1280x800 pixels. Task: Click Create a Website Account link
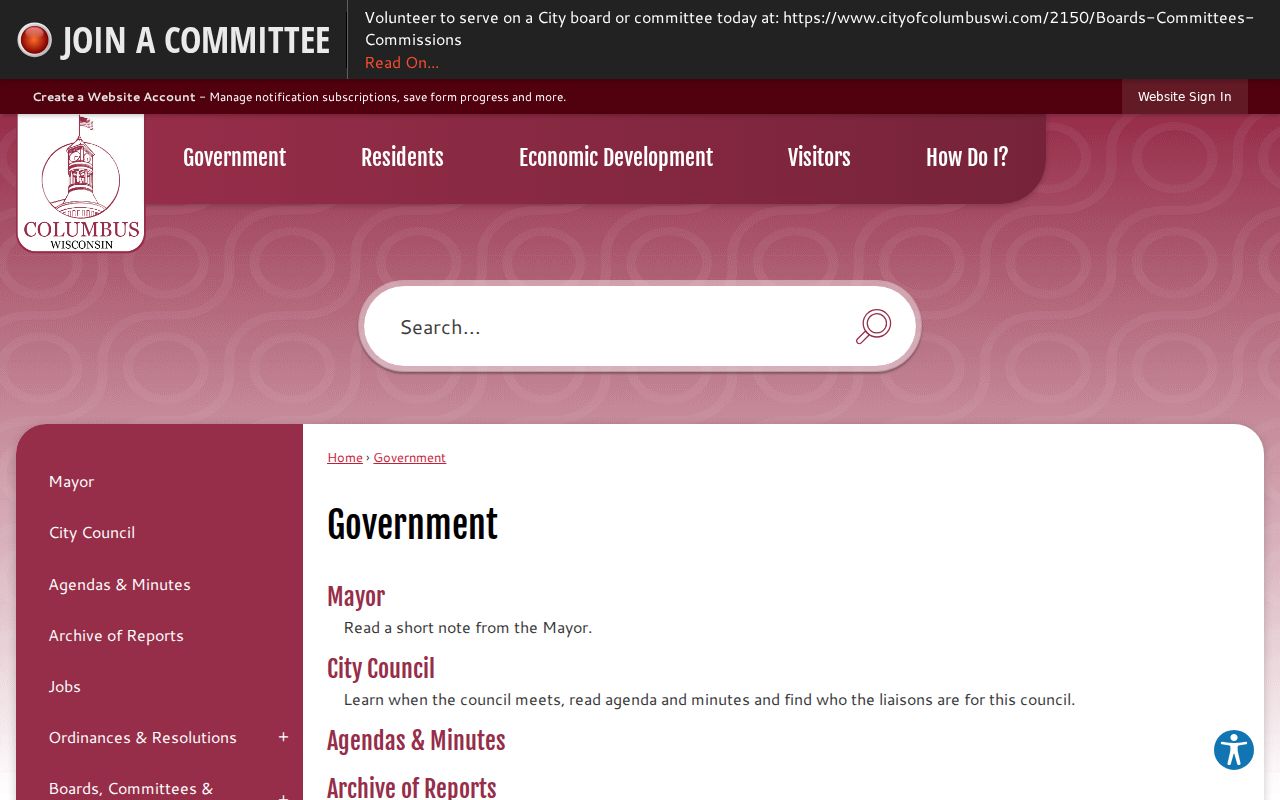pyautogui.click(x=114, y=97)
